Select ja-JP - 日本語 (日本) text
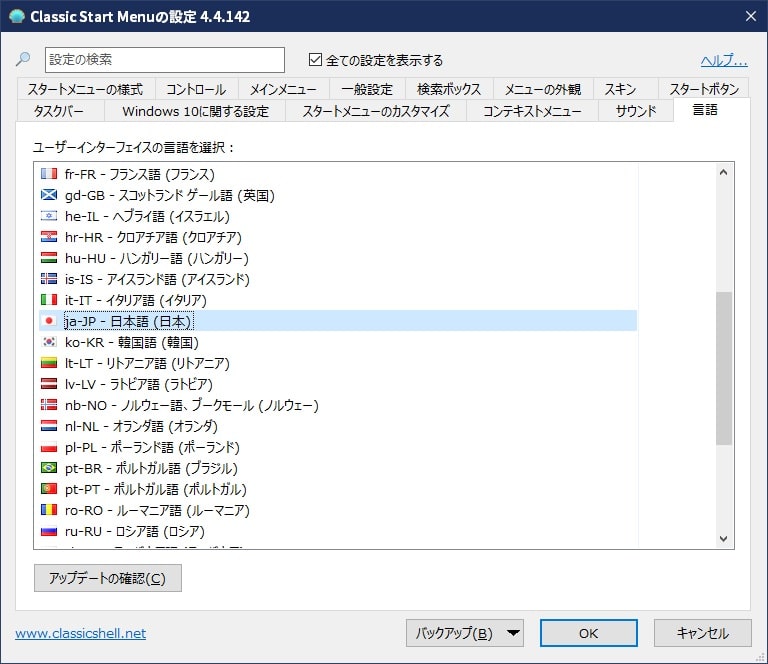Image resolution: width=768 pixels, height=664 pixels. coord(128,321)
